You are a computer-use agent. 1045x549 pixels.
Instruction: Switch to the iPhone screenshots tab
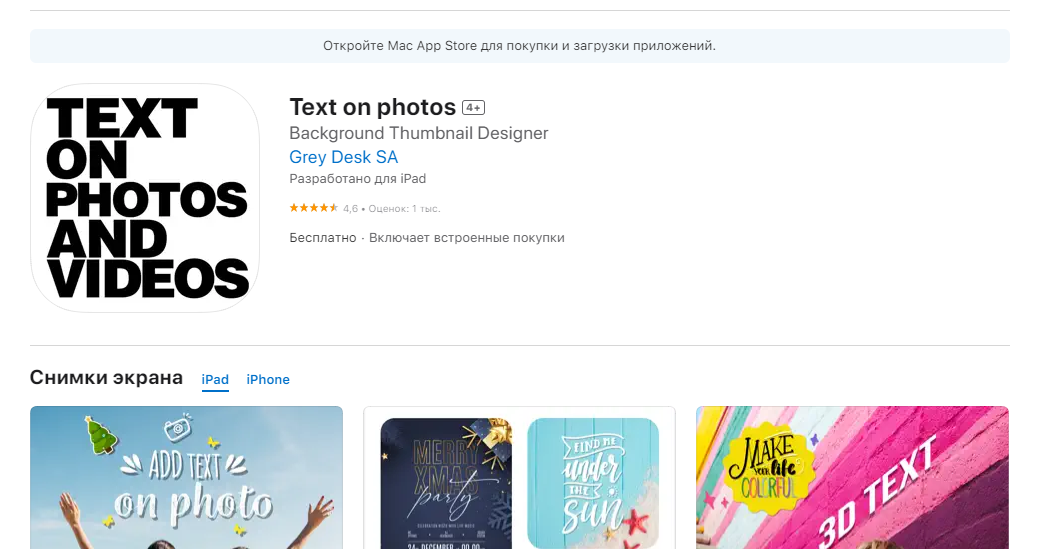pyautogui.click(x=268, y=380)
